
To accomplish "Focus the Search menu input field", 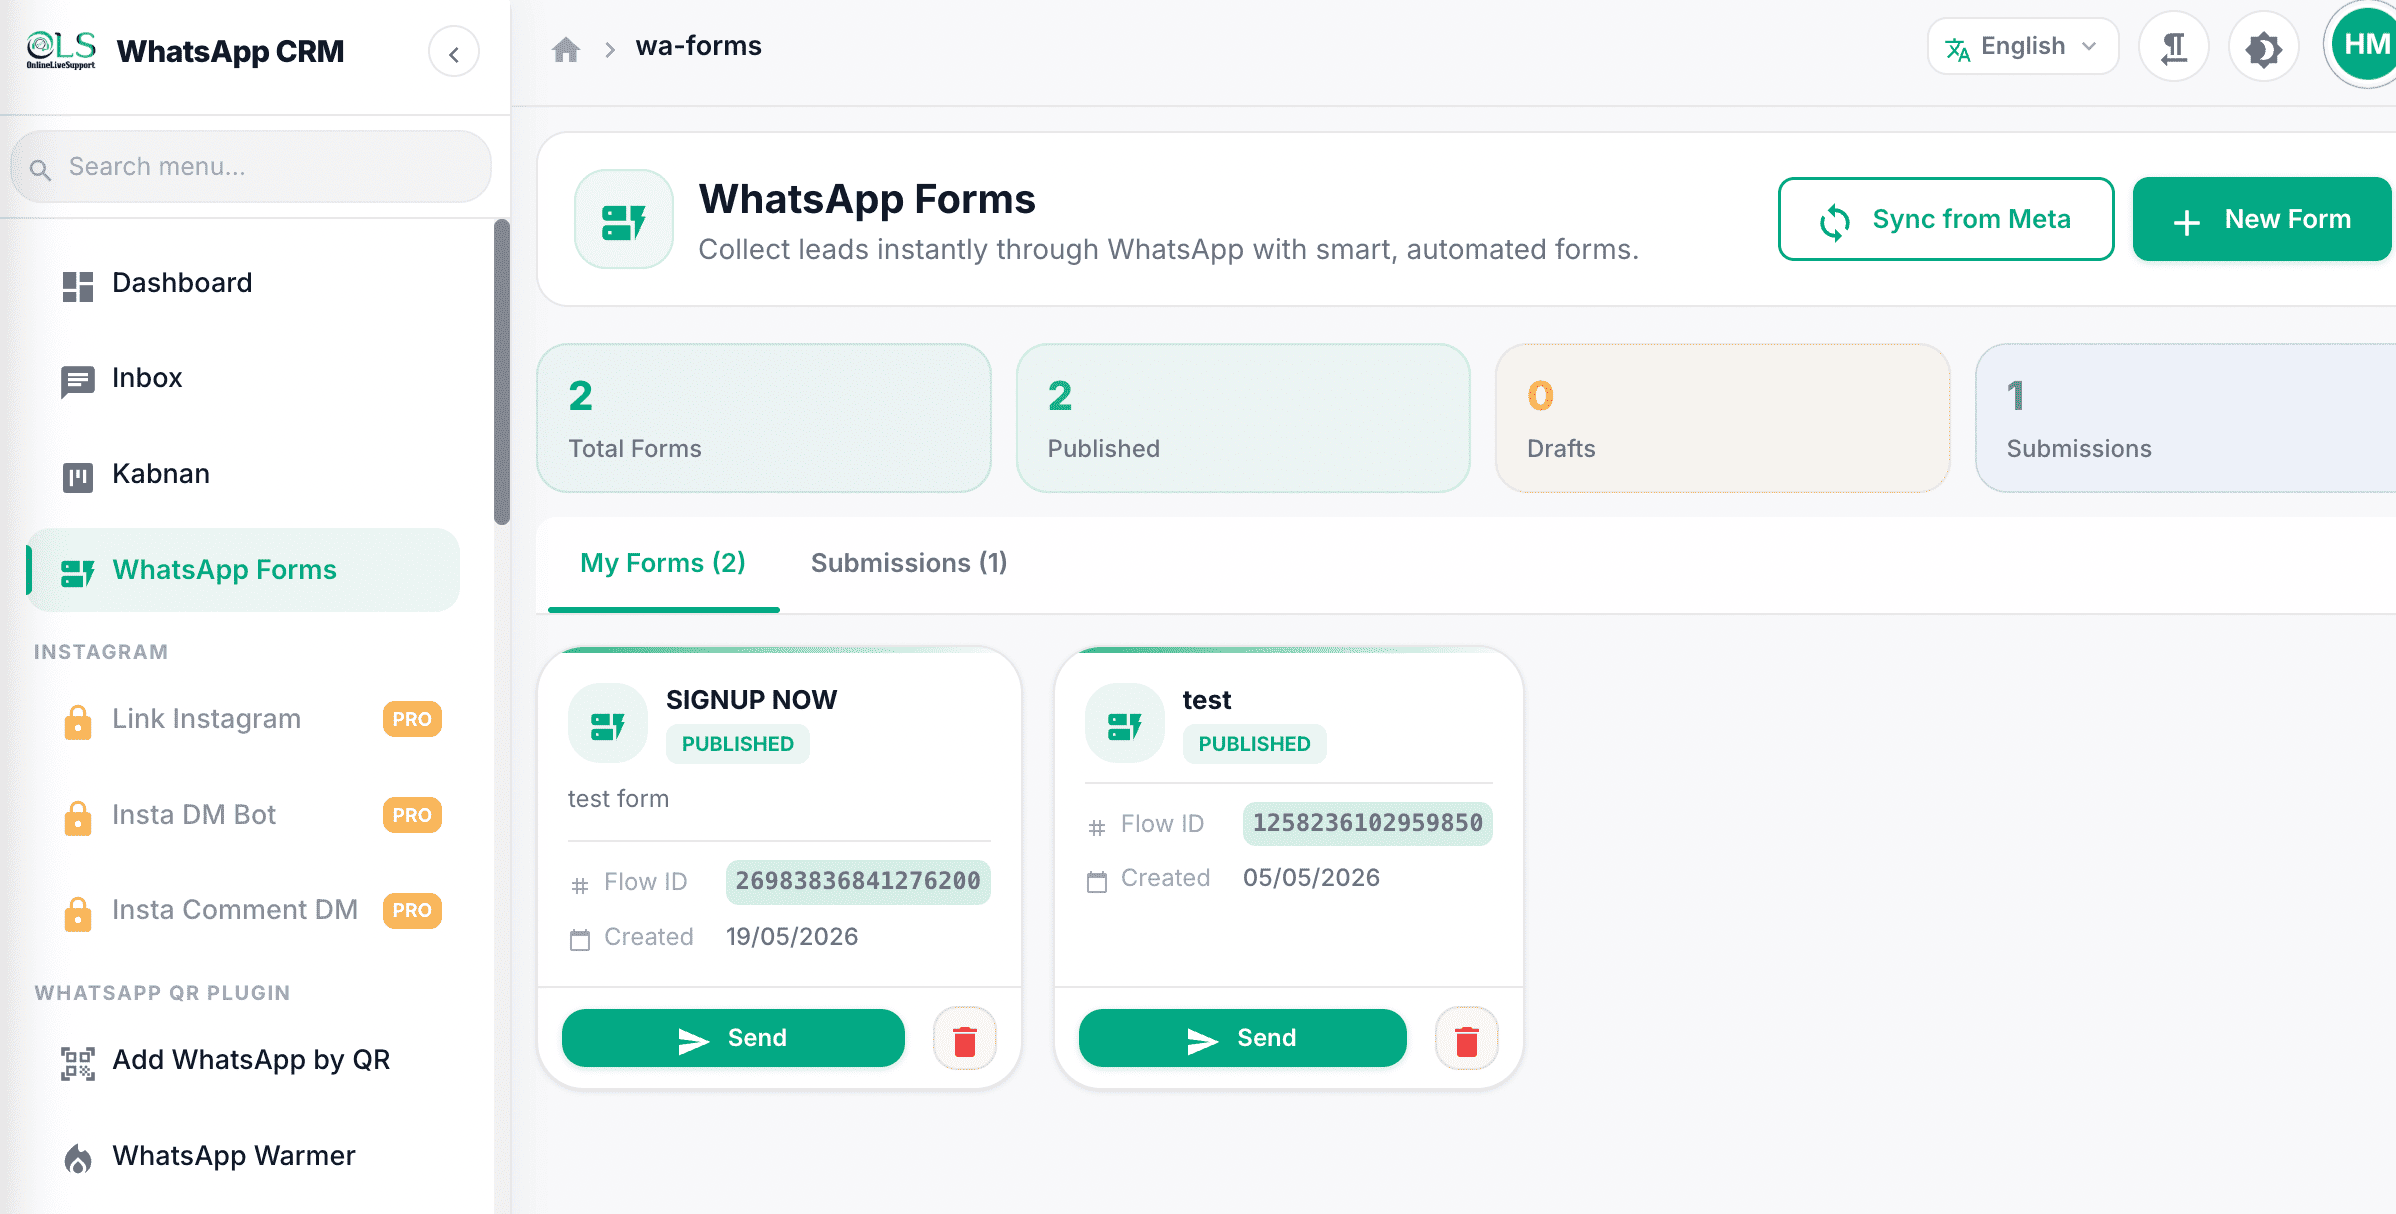I will tap(251, 167).
